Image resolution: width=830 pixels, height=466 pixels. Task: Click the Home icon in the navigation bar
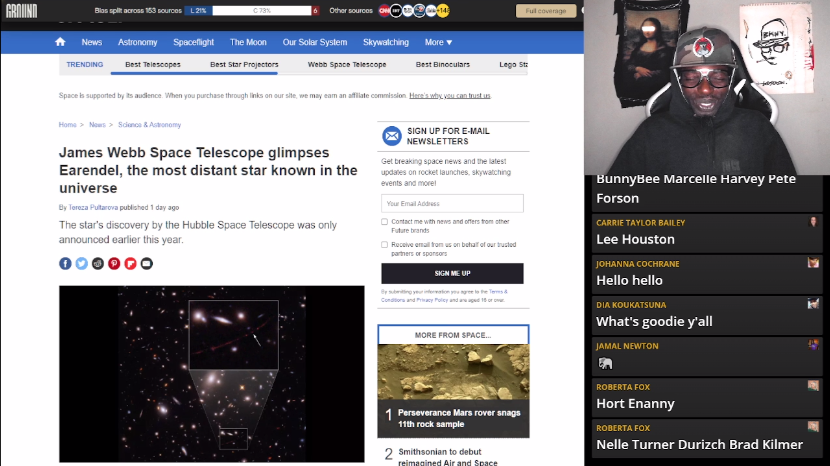(x=60, y=42)
